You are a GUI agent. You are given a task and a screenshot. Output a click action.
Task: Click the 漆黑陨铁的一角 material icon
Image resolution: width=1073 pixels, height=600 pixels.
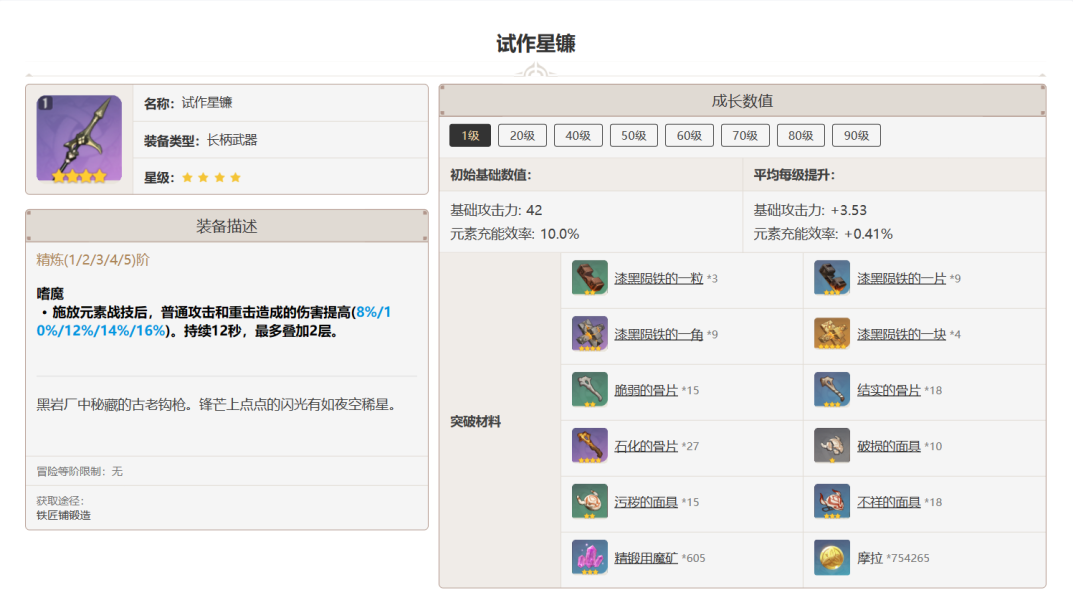589,334
